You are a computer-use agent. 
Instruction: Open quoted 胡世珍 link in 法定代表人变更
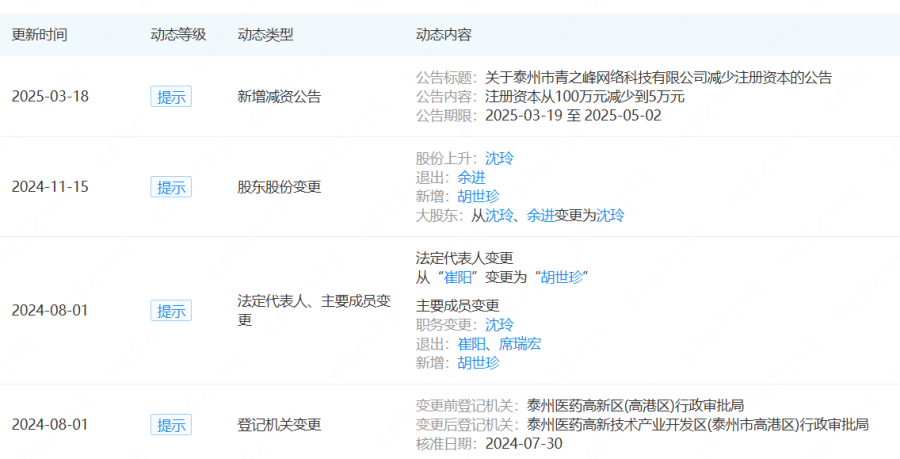560,277
